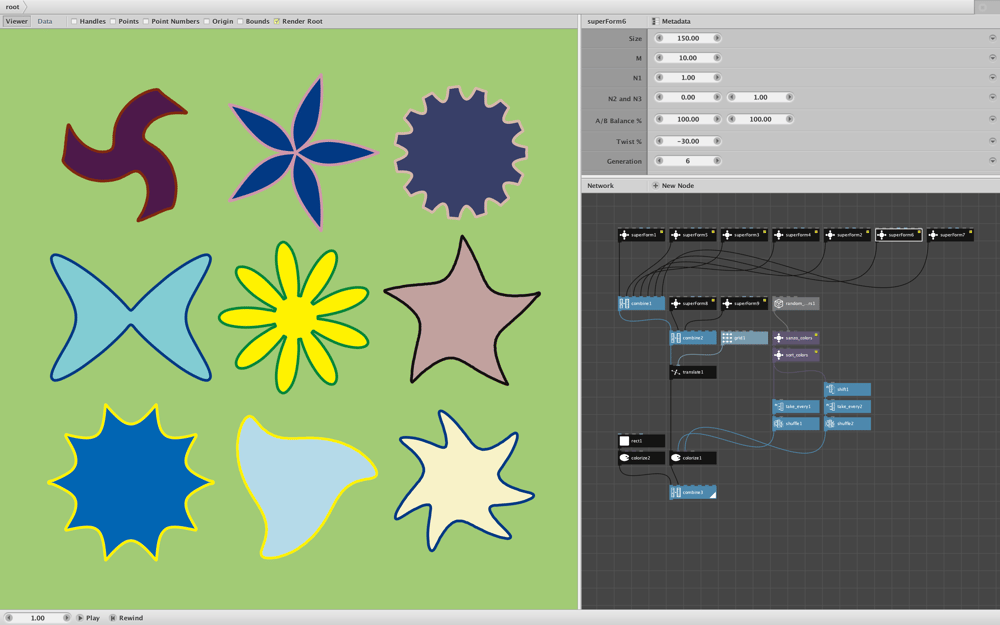Screen dimensions: 1000x625
Task: Increase the frame number with right arrow
Action: [66, 618]
